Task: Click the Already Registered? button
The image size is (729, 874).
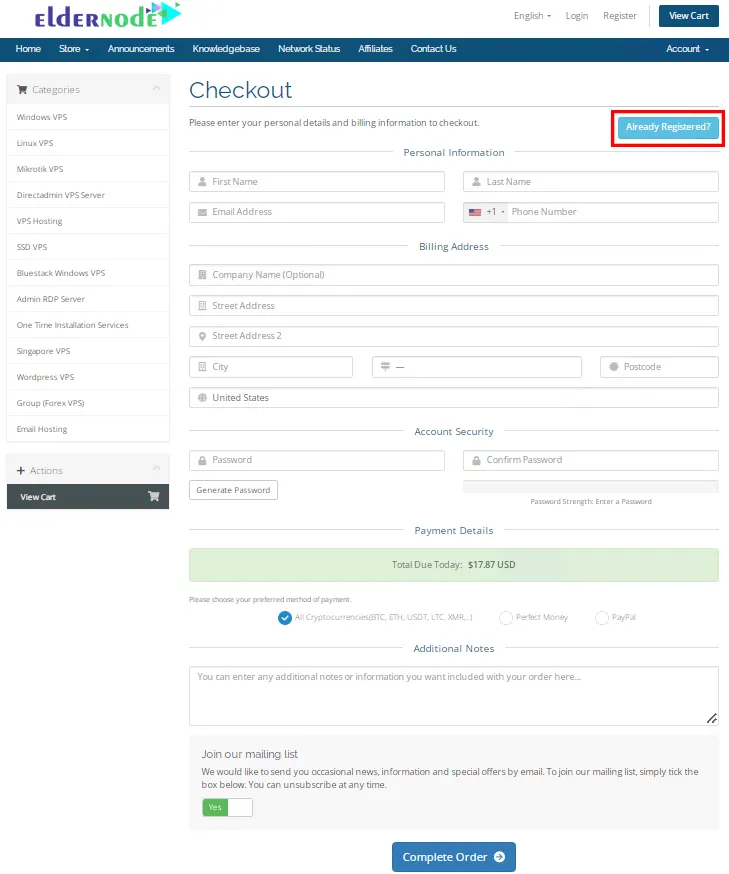Action: (668, 127)
